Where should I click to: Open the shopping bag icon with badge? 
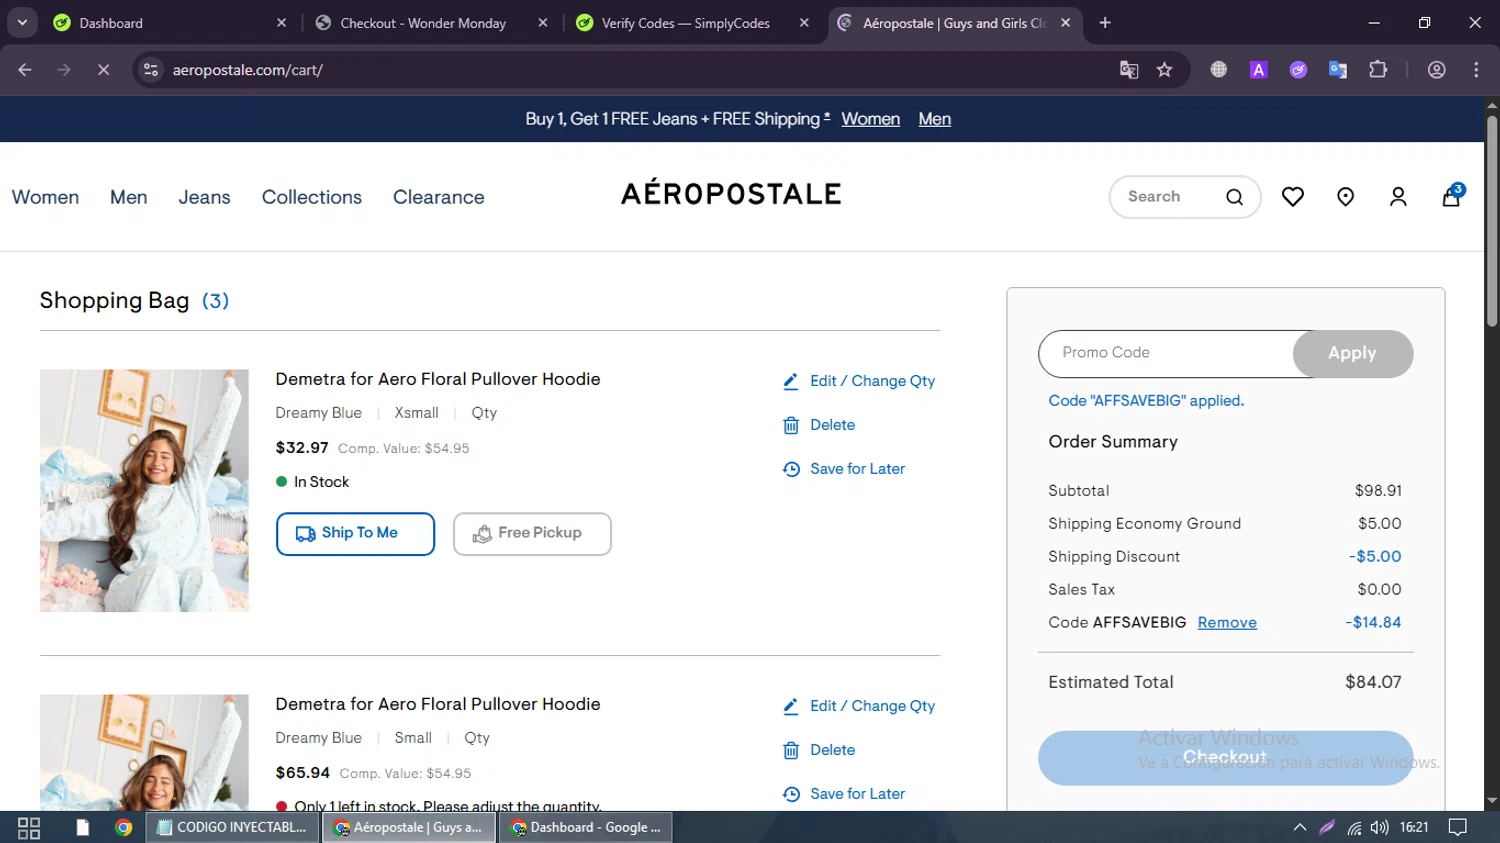click(1452, 195)
